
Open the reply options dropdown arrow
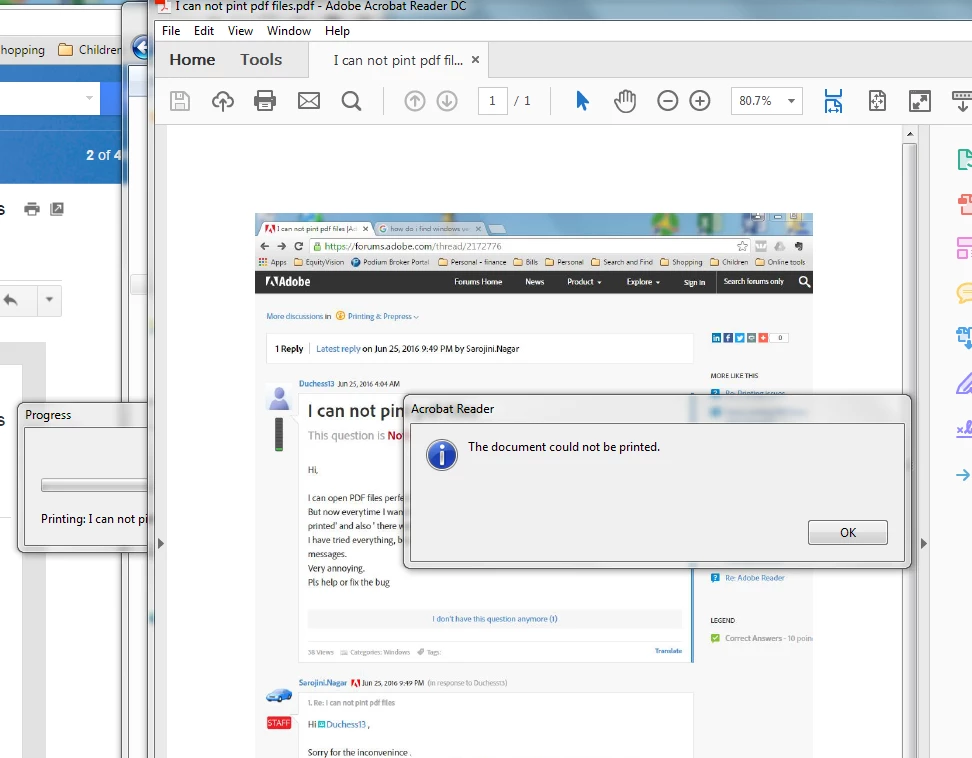49,300
